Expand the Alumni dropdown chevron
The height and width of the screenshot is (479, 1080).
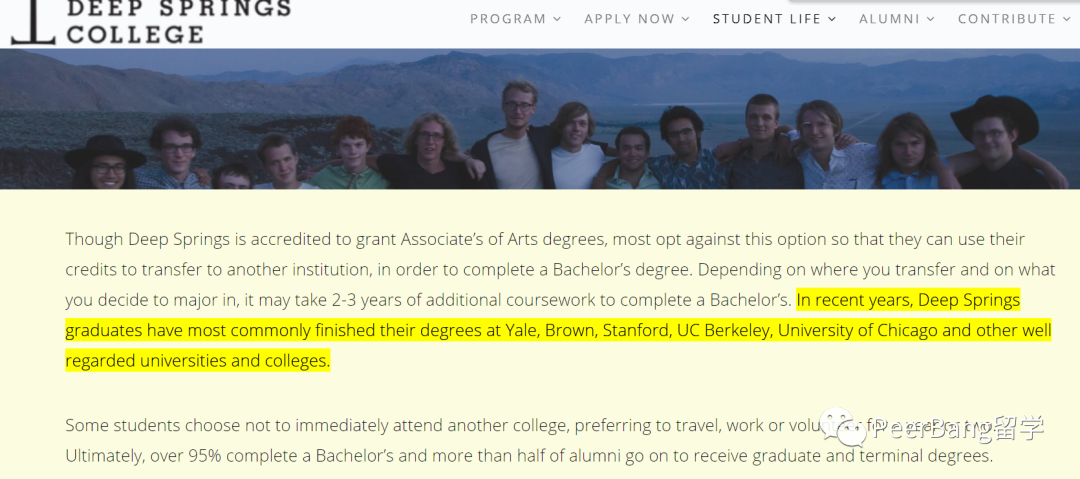pos(930,19)
